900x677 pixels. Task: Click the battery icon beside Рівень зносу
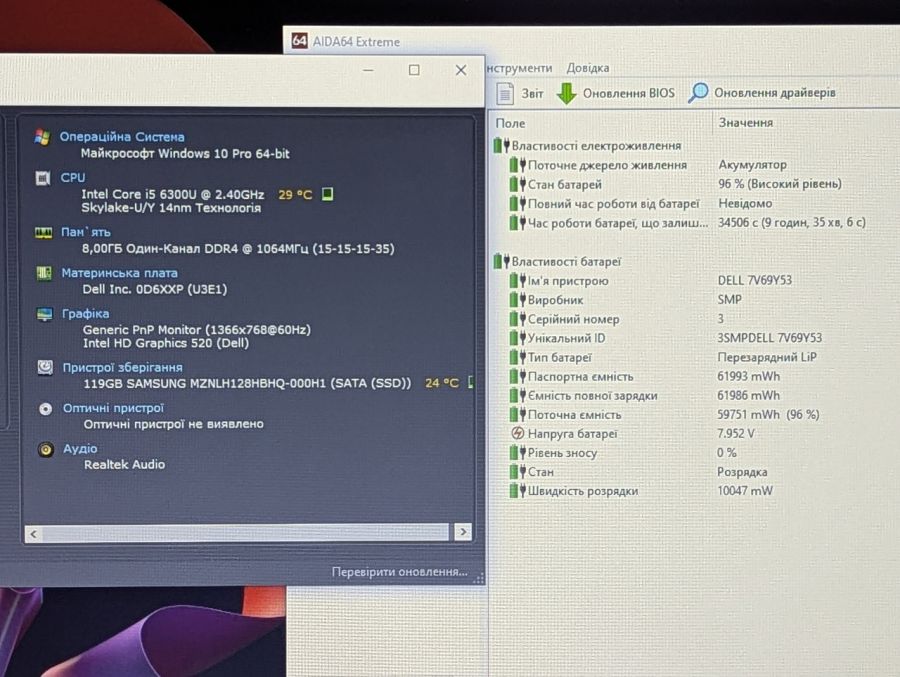(x=518, y=452)
